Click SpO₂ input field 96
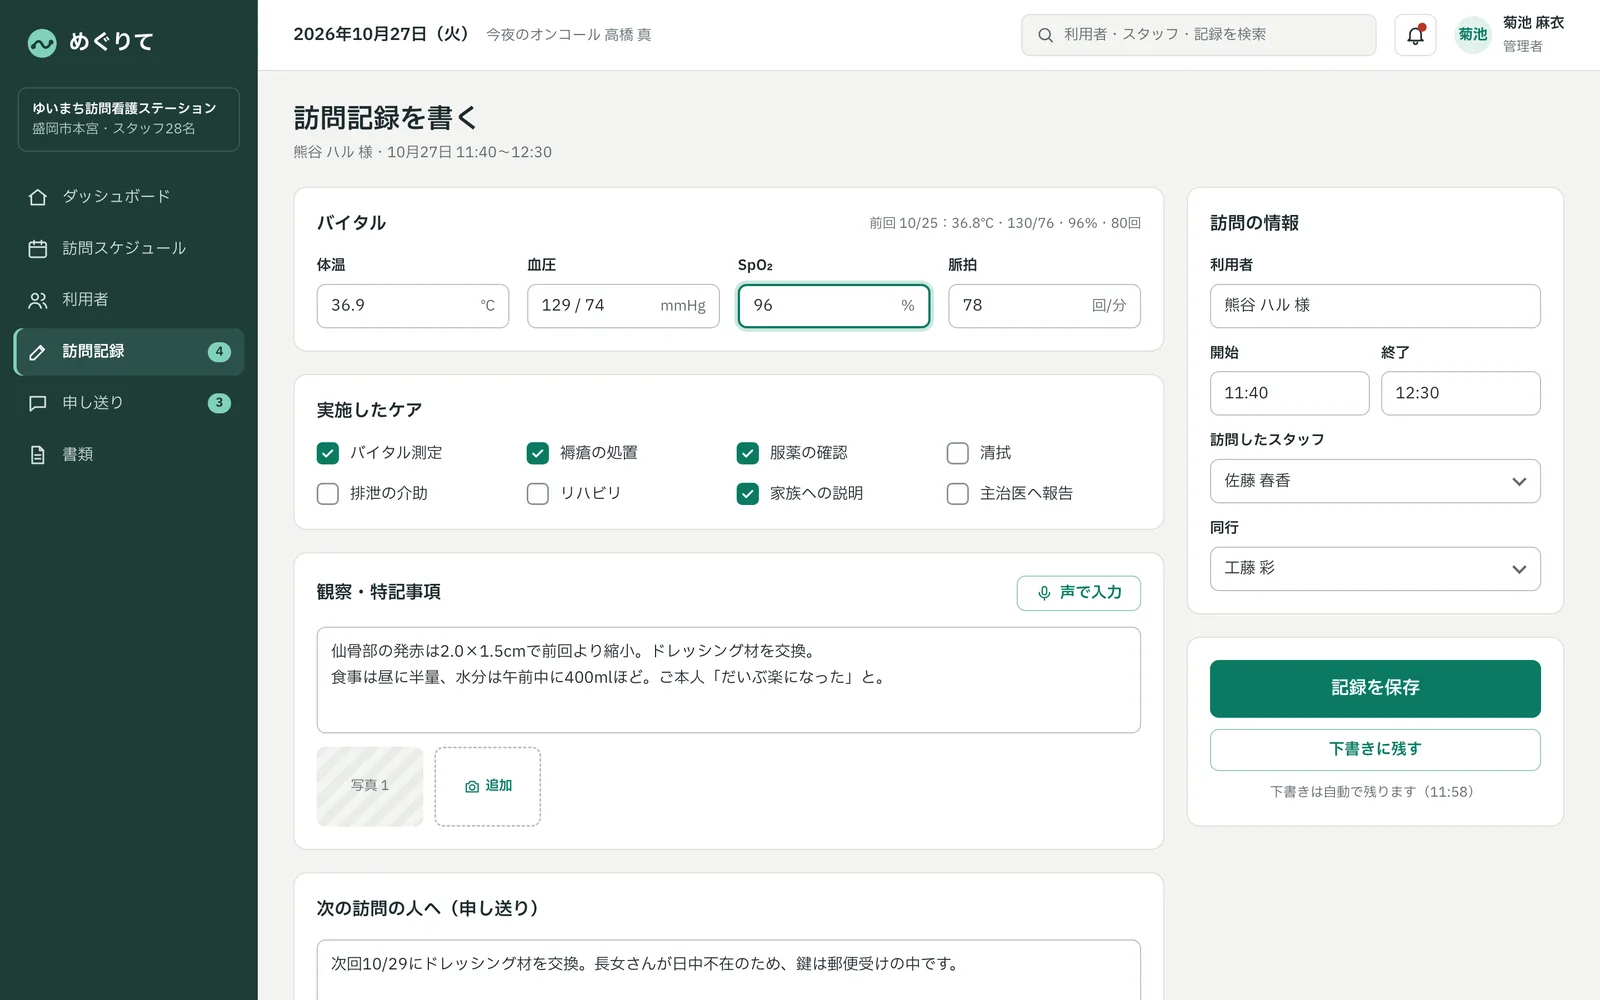1600x1000 pixels. [834, 306]
